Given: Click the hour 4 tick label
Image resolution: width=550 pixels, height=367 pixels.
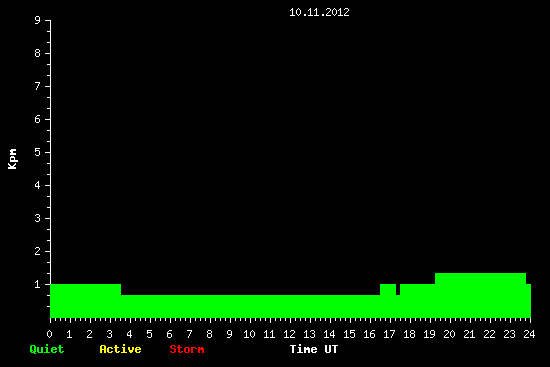Looking at the screenshot, I should (129, 334).
